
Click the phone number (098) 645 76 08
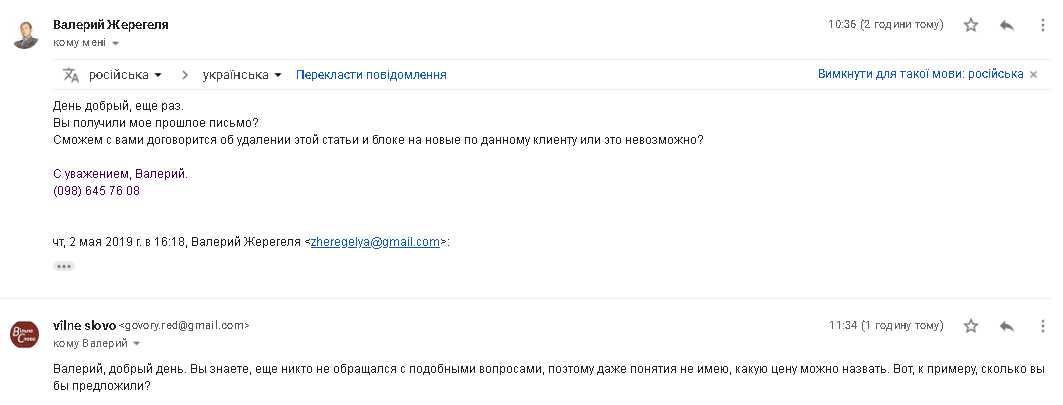coord(96,191)
